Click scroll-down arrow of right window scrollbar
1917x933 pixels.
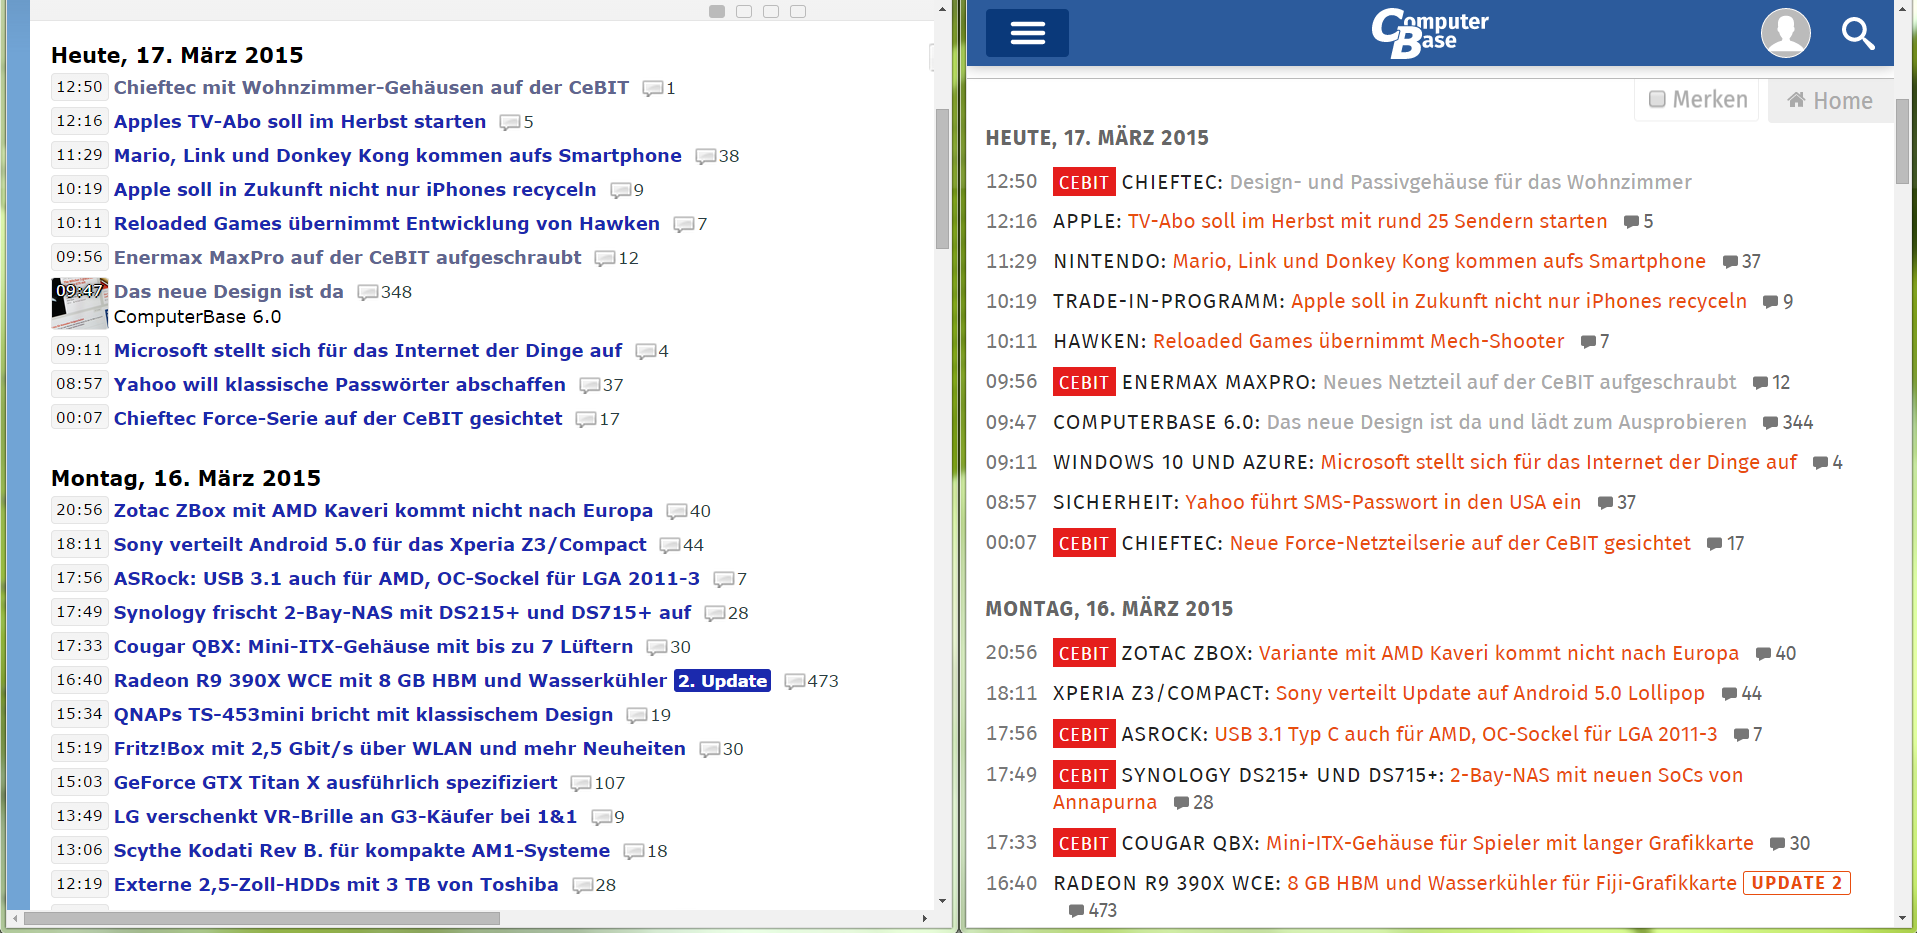coord(1902,918)
